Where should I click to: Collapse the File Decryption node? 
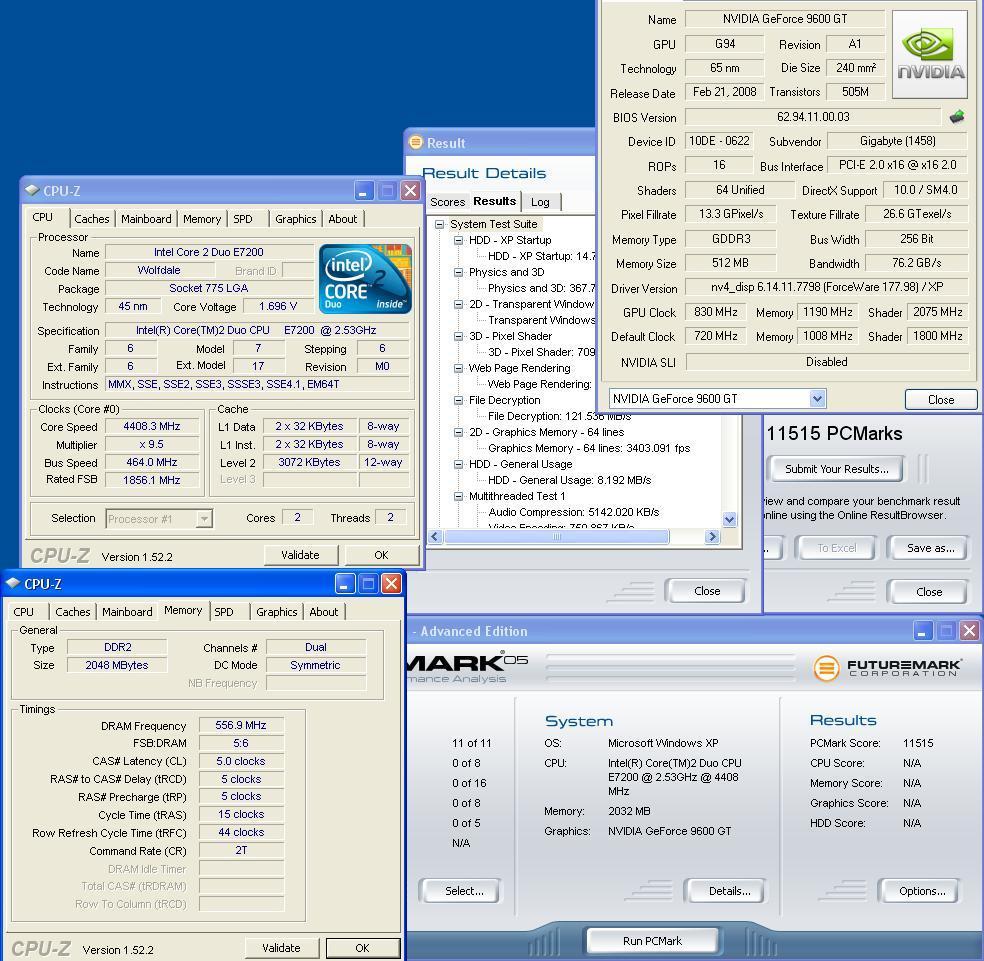tap(459, 400)
